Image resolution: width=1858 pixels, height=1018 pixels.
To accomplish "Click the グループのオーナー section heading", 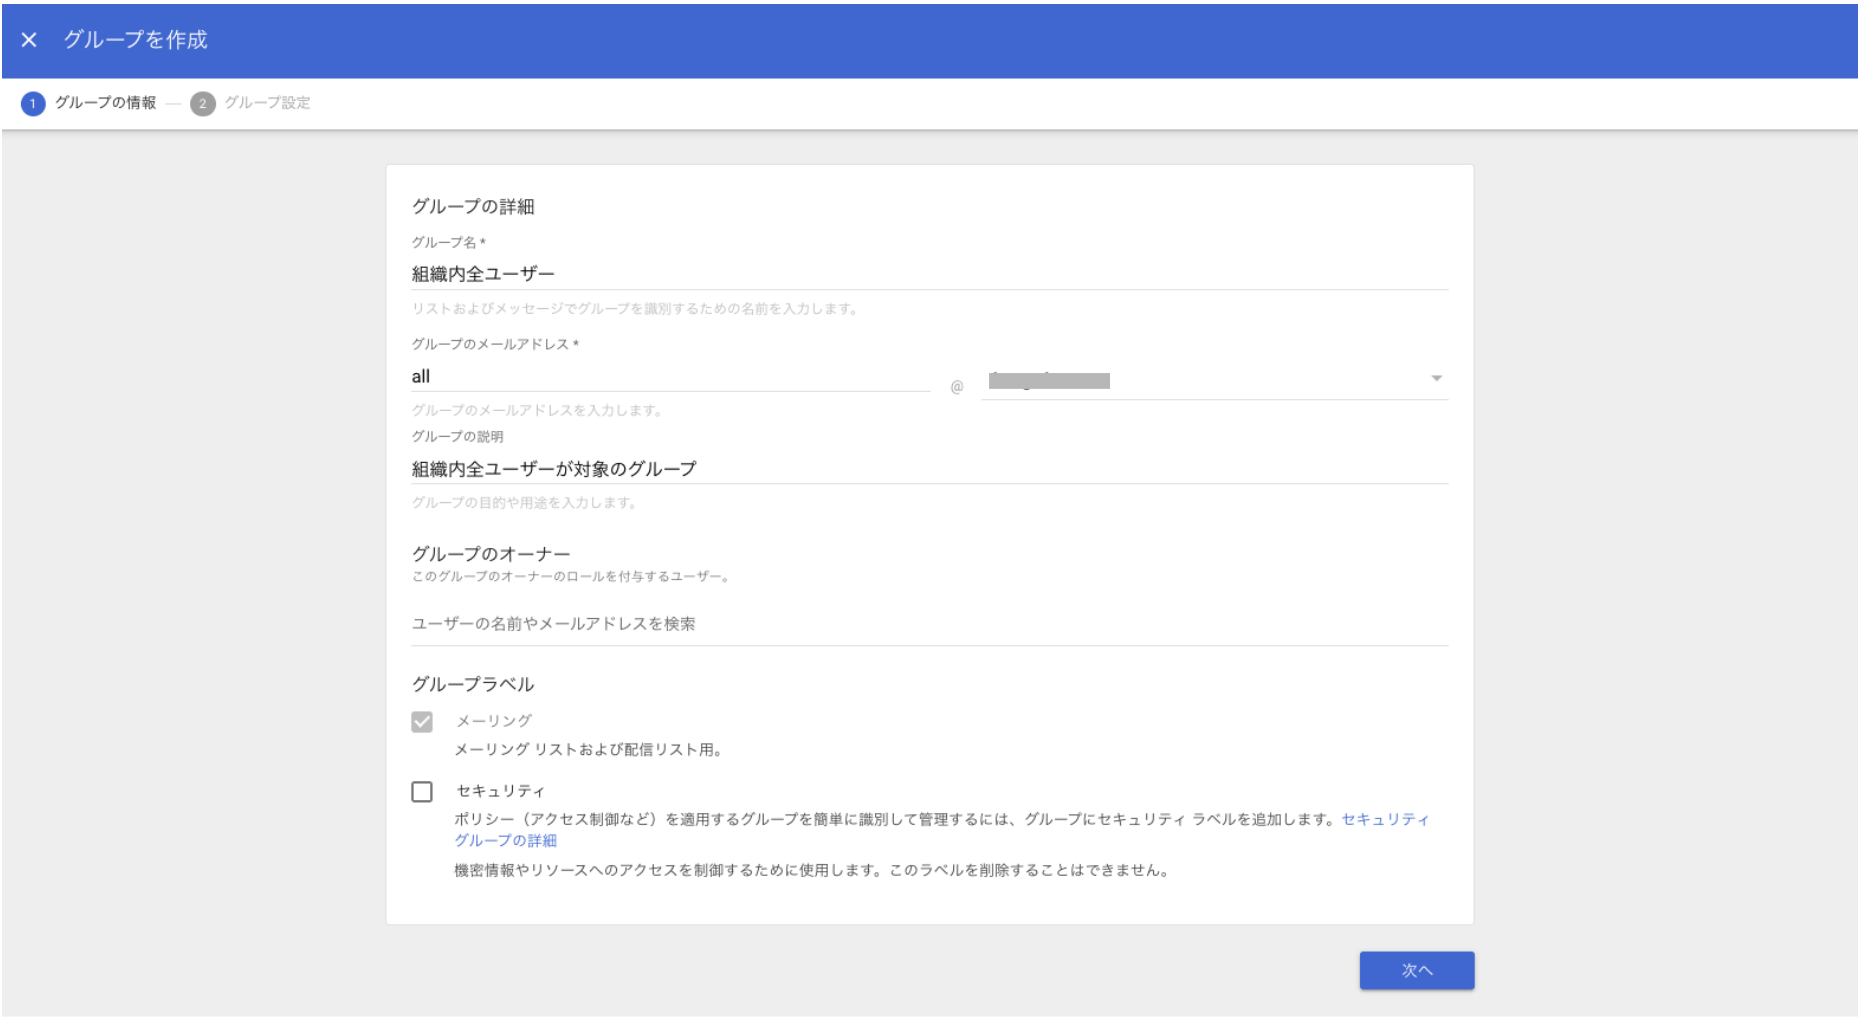I will [491, 554].
